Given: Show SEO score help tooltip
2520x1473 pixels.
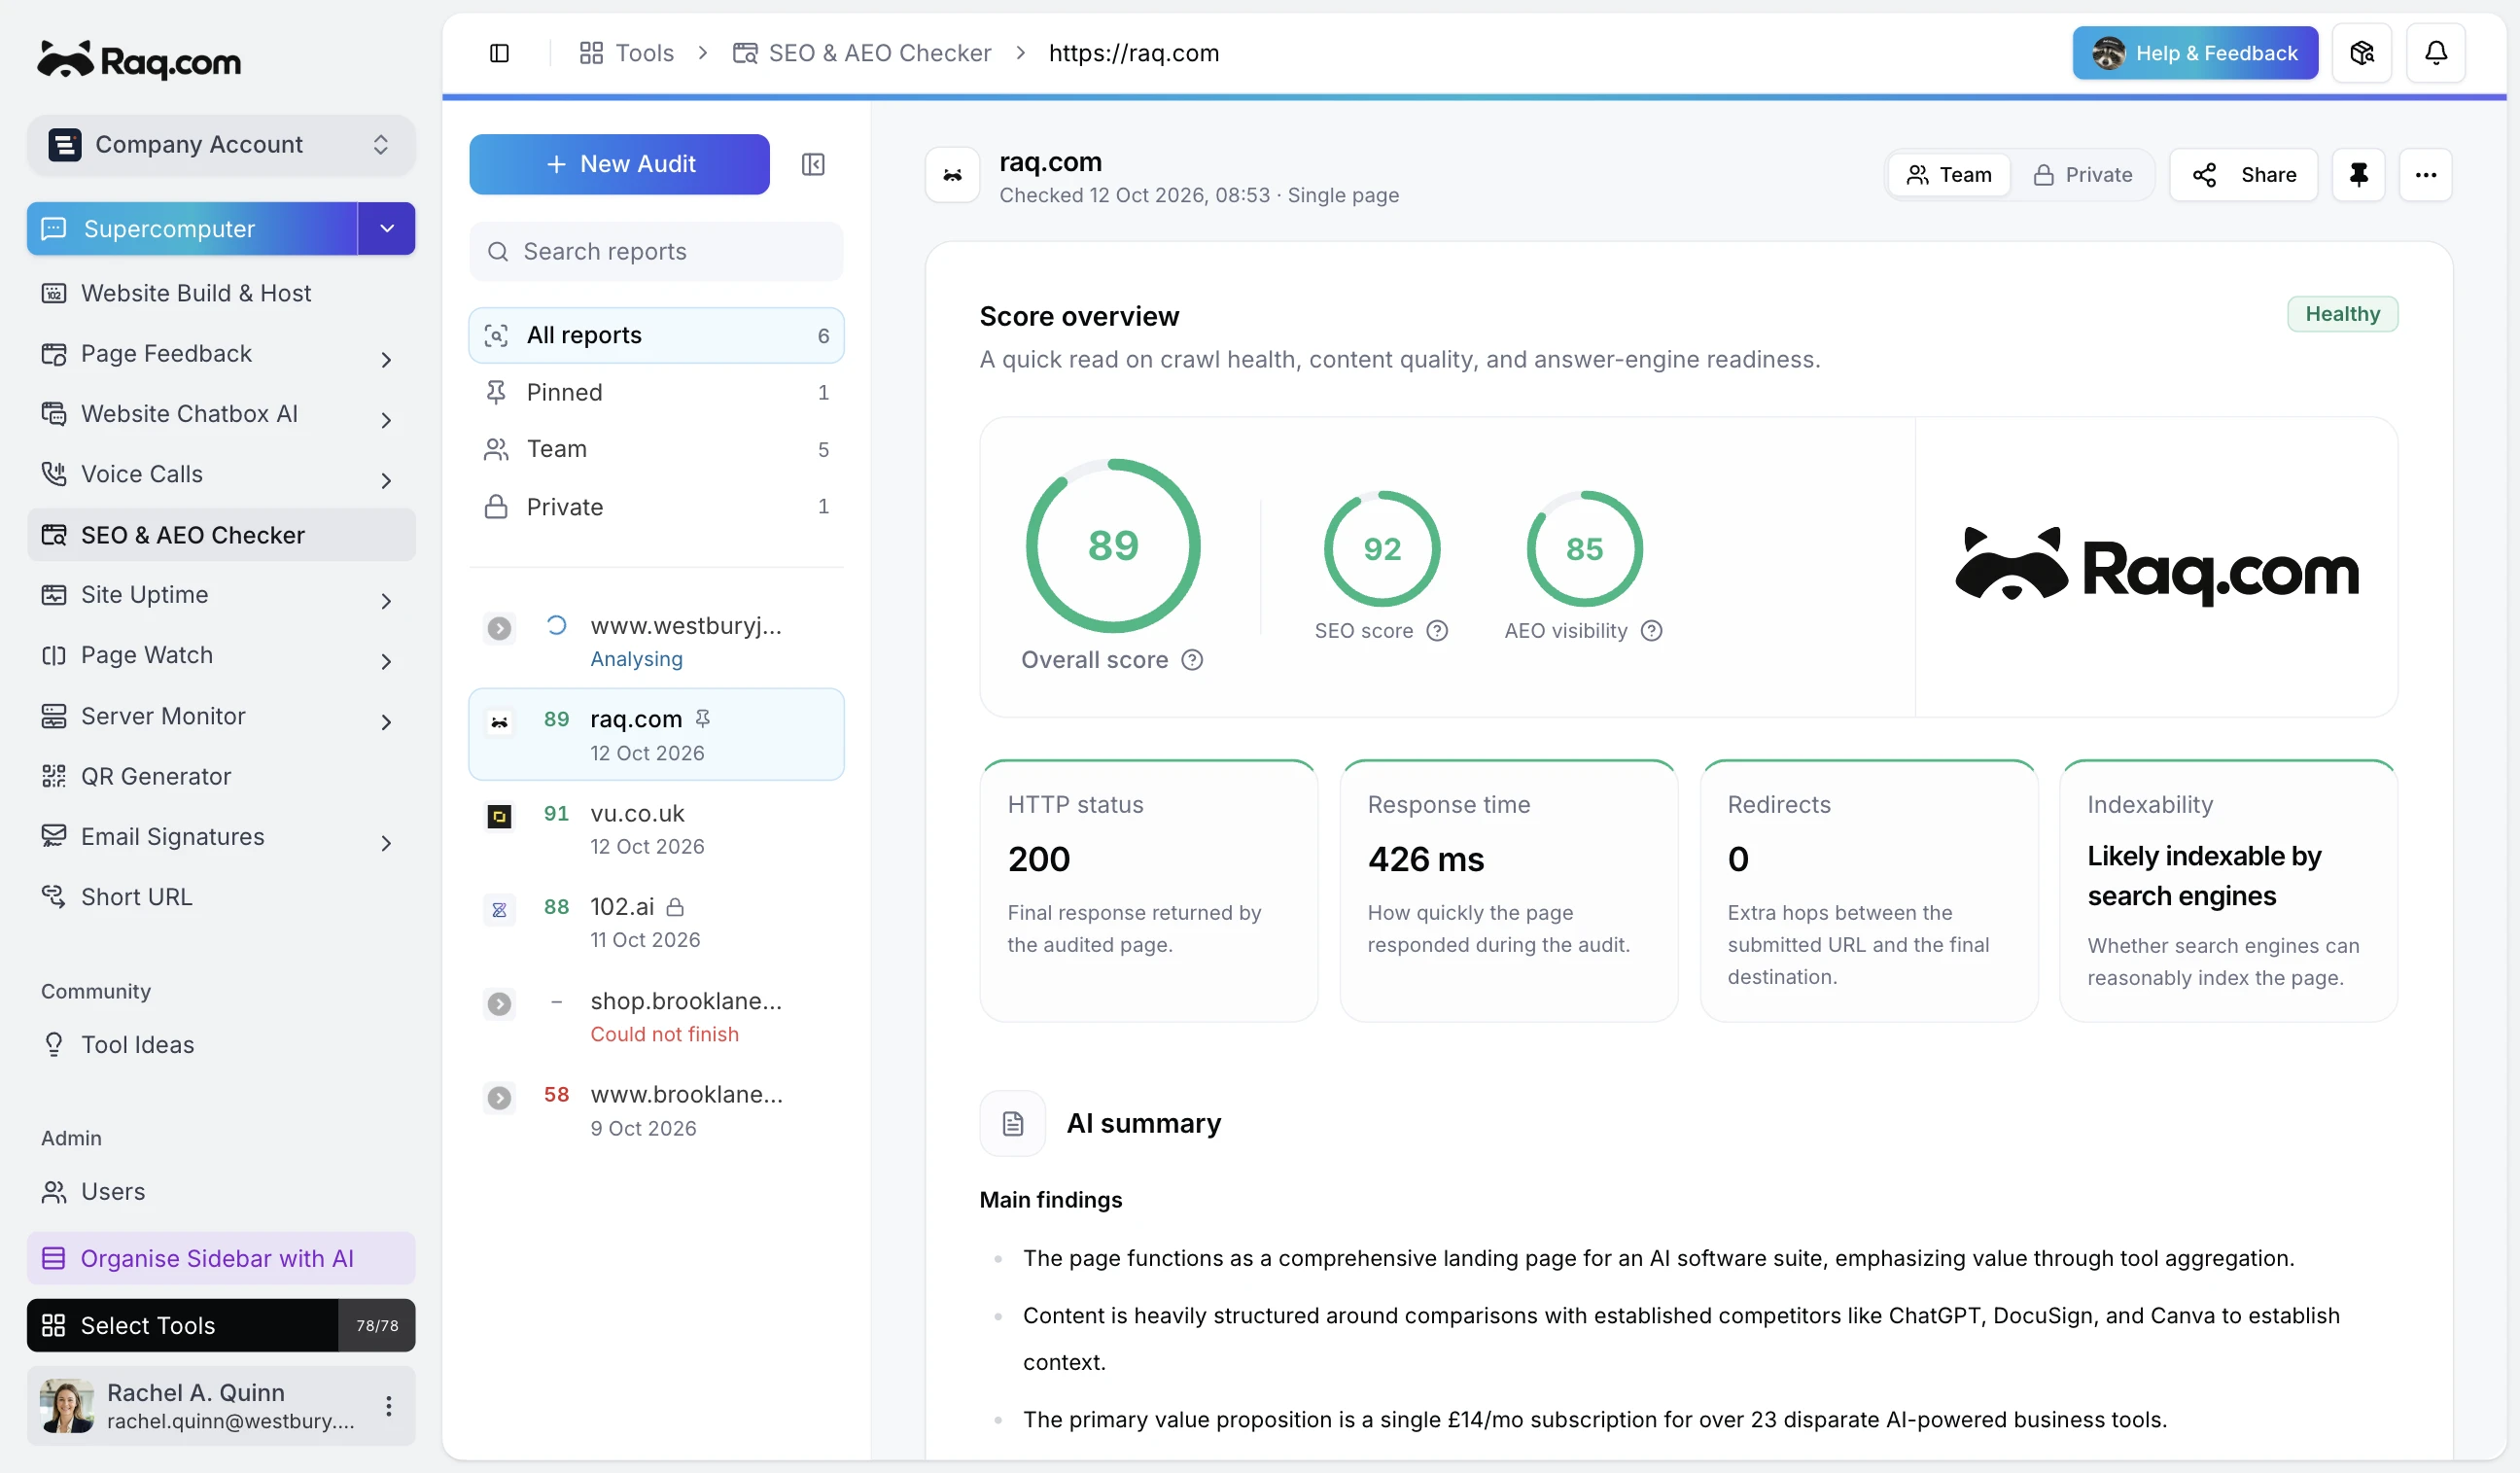Looking at the screenshot, I should [1437, 631].
